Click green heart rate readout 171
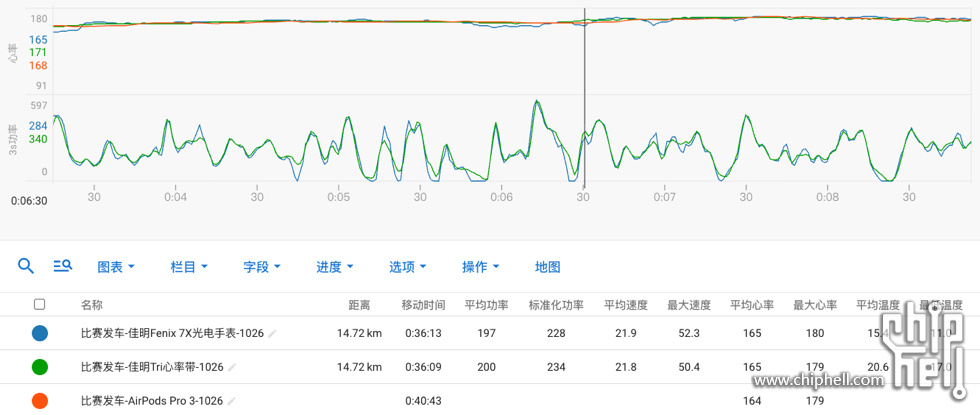Screen dimensions: 980x415 pos(38,52)
